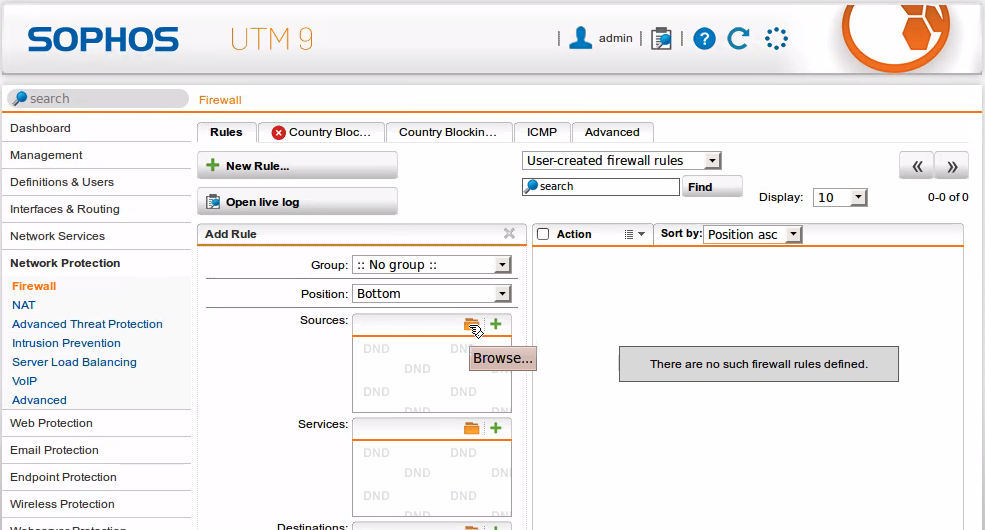Browse Services with the folder icon

471,428
